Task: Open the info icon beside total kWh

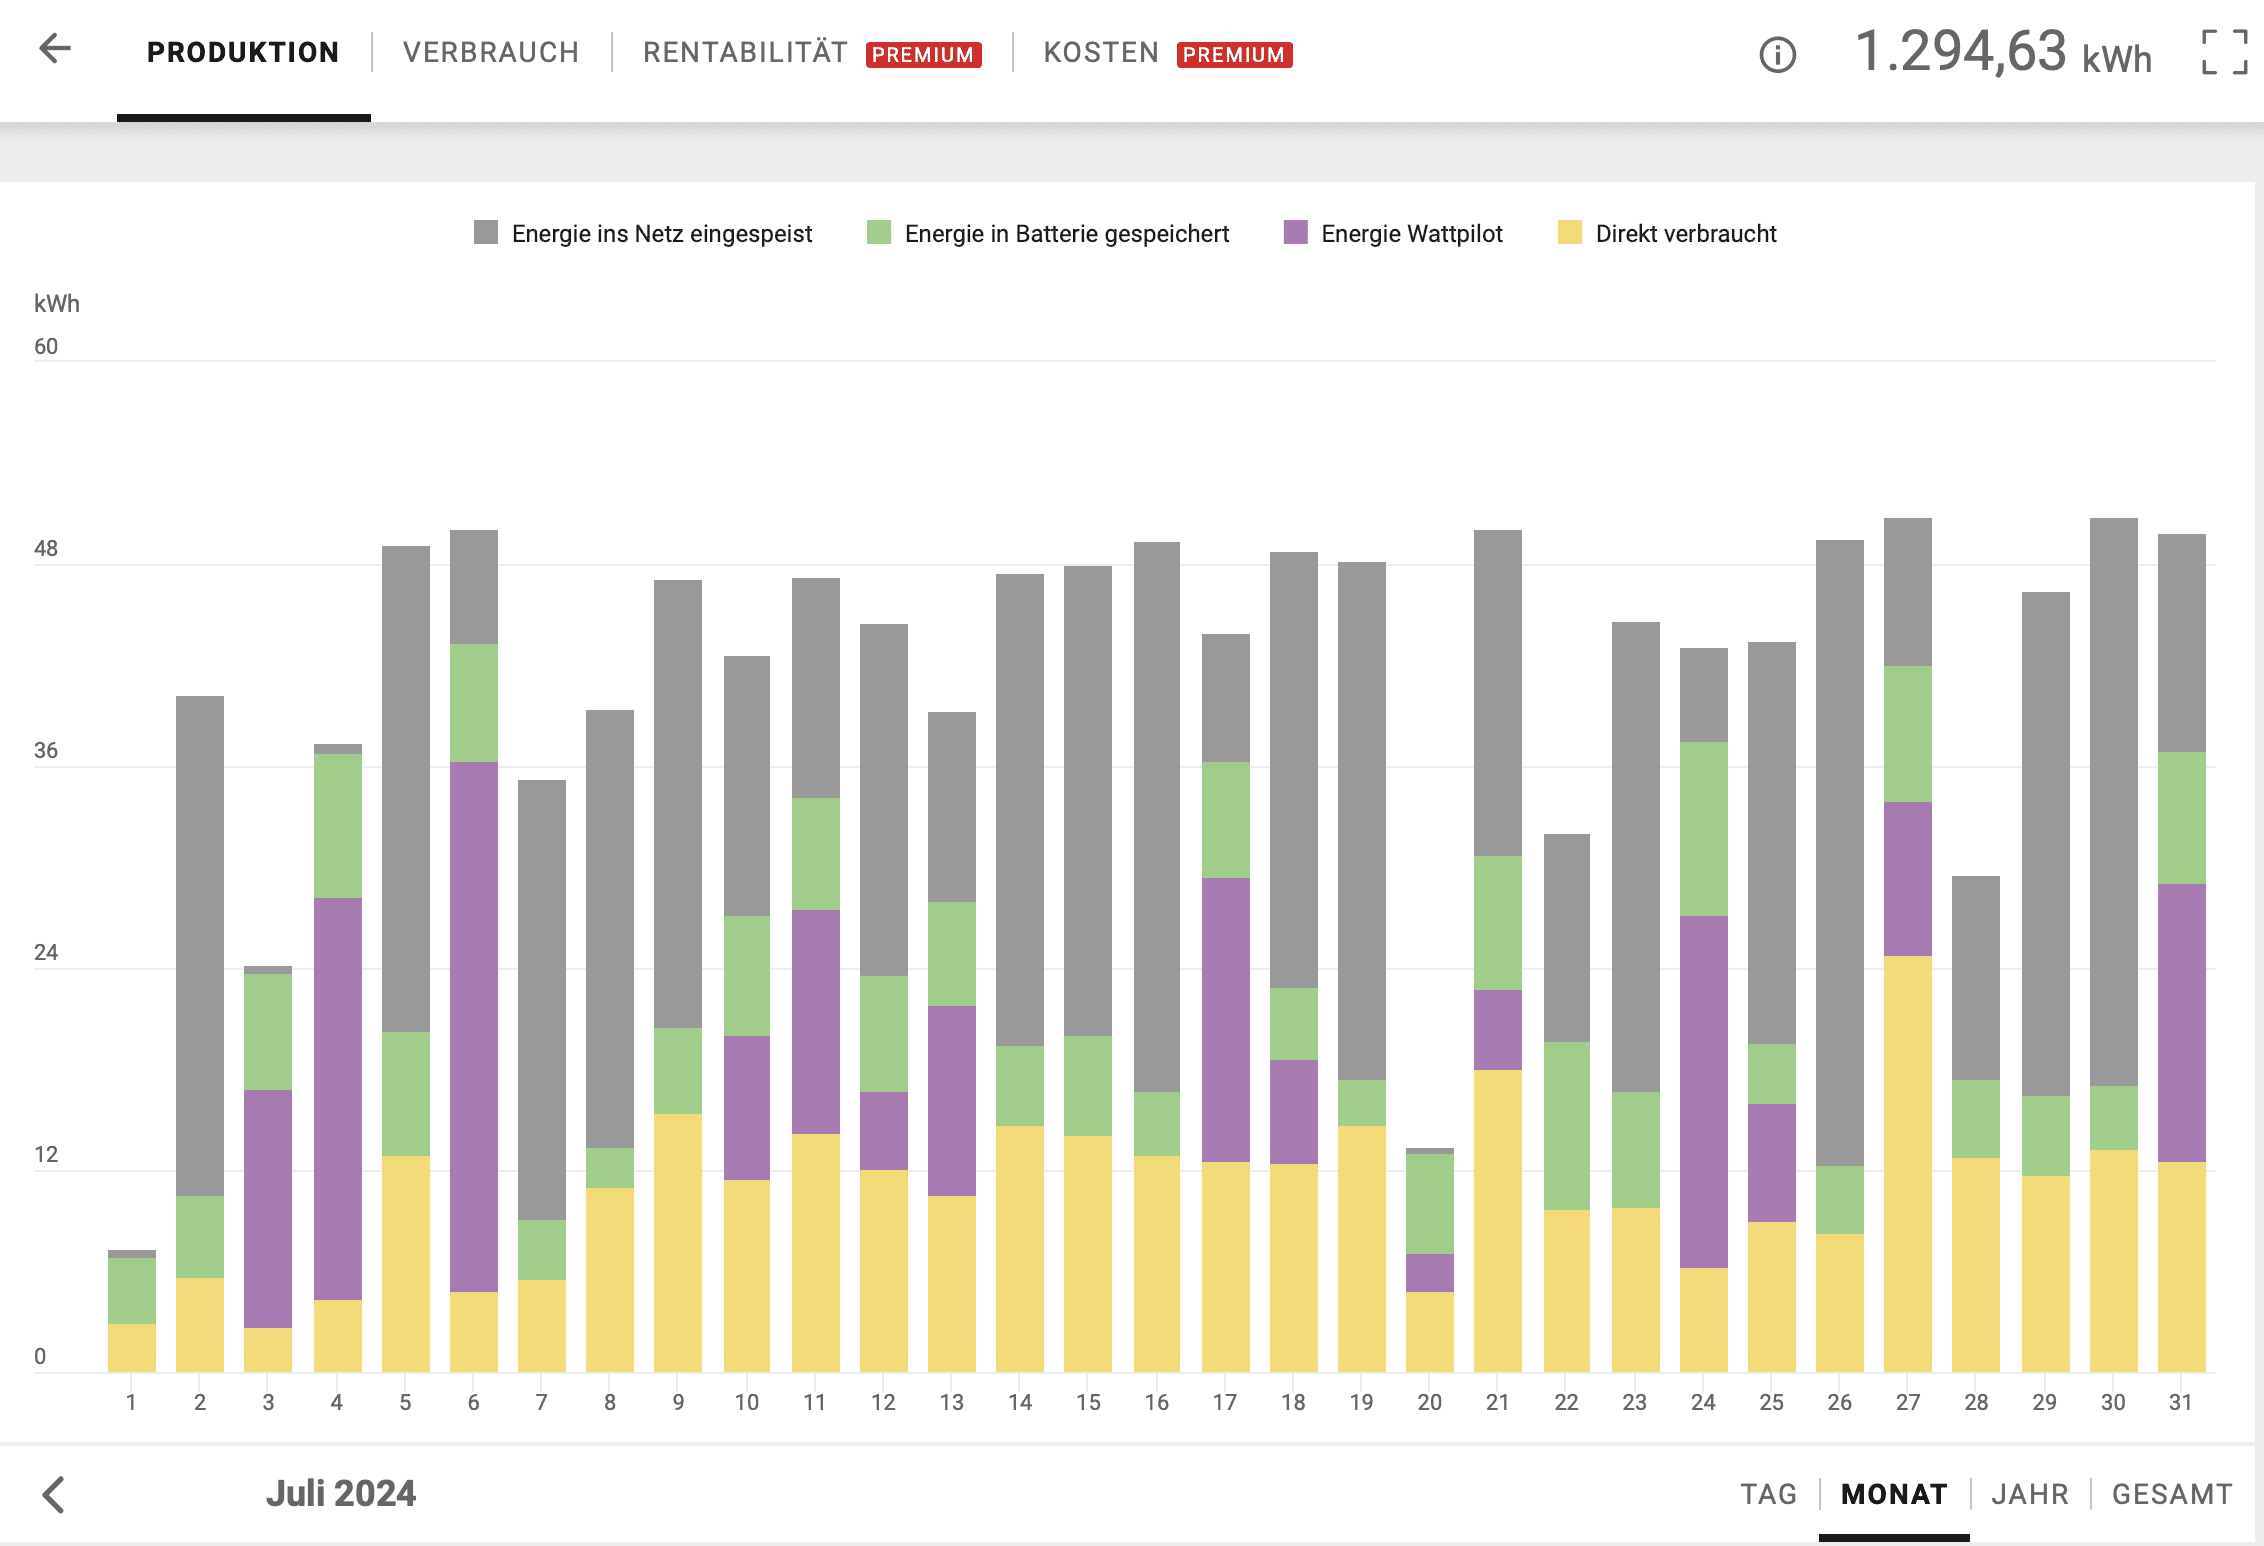Action: click(x=1777, y=54)
